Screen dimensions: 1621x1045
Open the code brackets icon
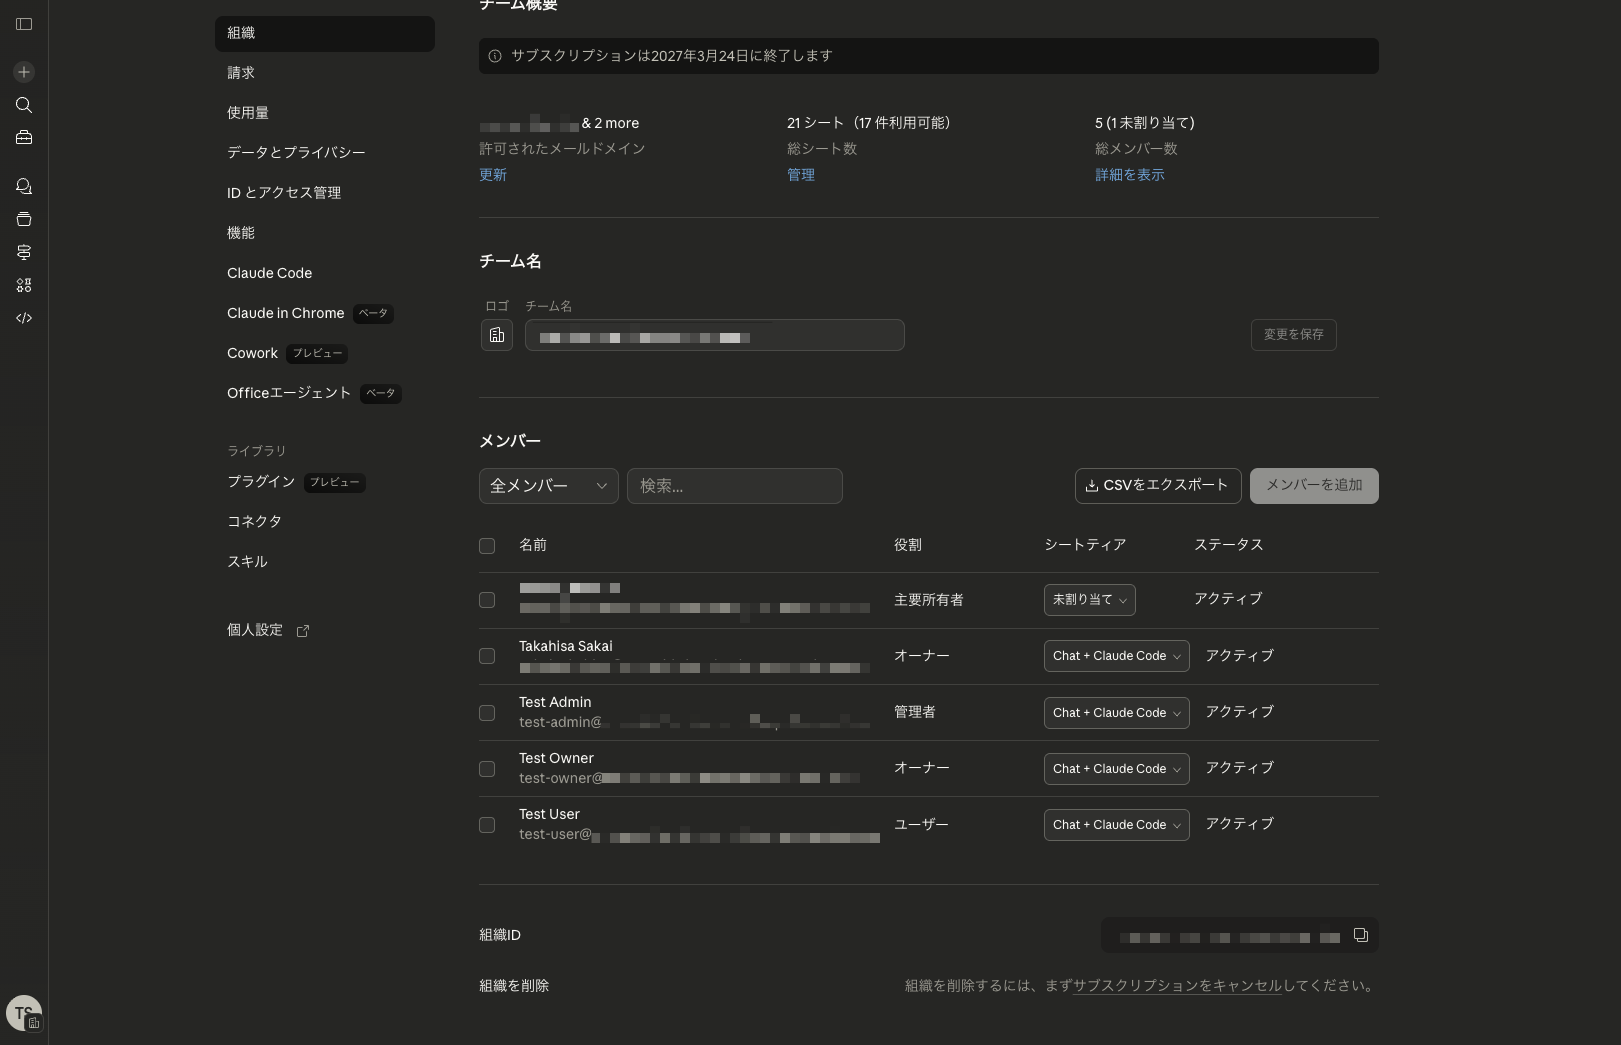coord(24,318)
